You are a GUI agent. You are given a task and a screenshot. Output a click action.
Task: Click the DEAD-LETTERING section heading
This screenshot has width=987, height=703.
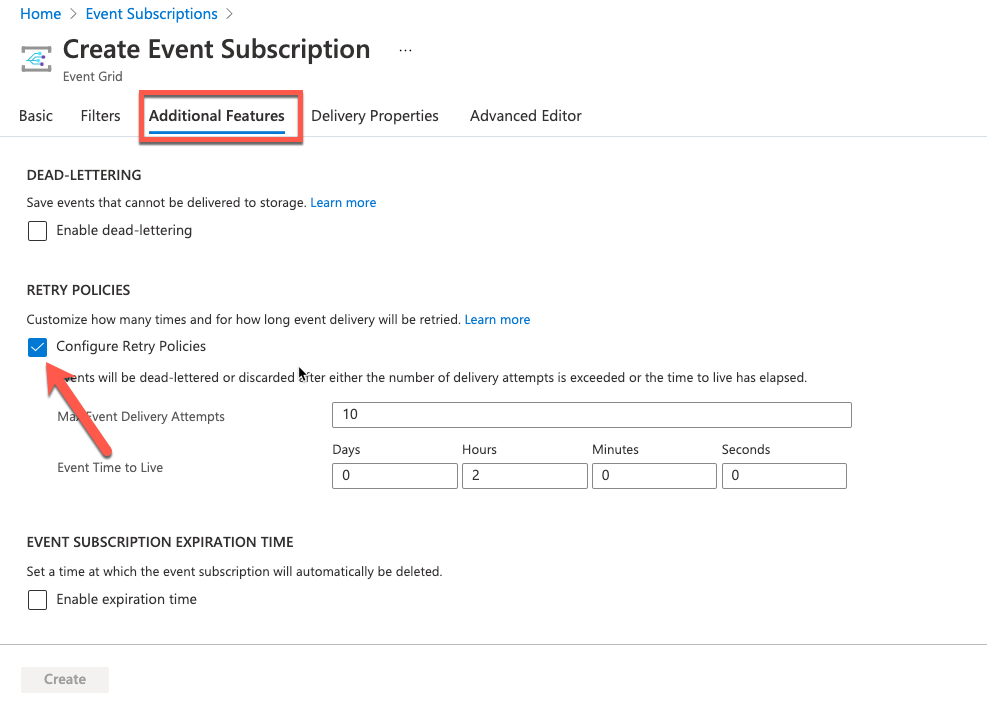coord(84,175)
